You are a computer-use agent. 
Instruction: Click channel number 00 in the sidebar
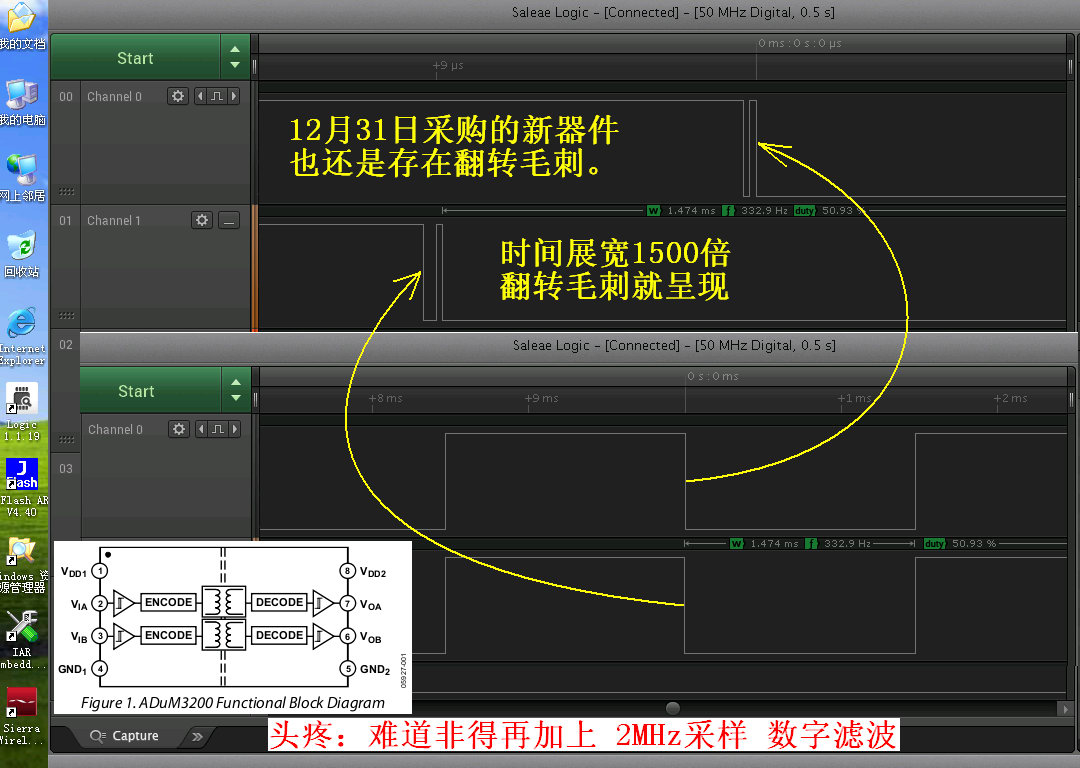65,96
